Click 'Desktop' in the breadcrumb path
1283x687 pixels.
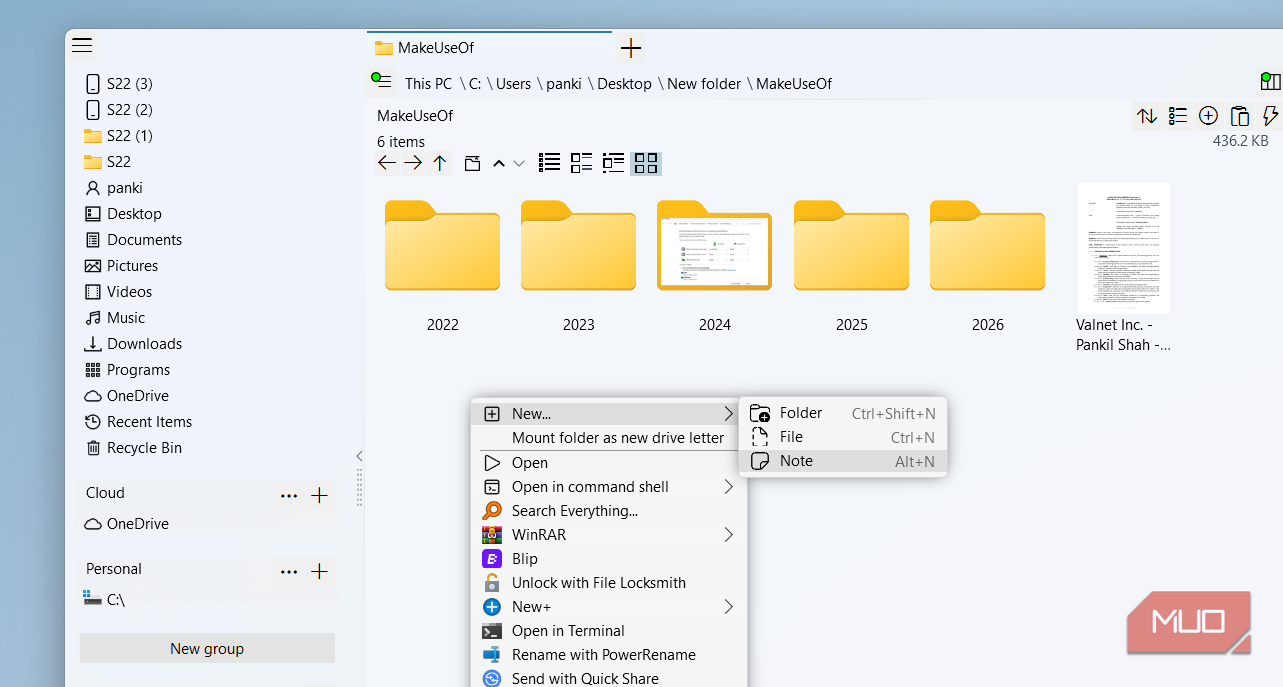(624, 84)
